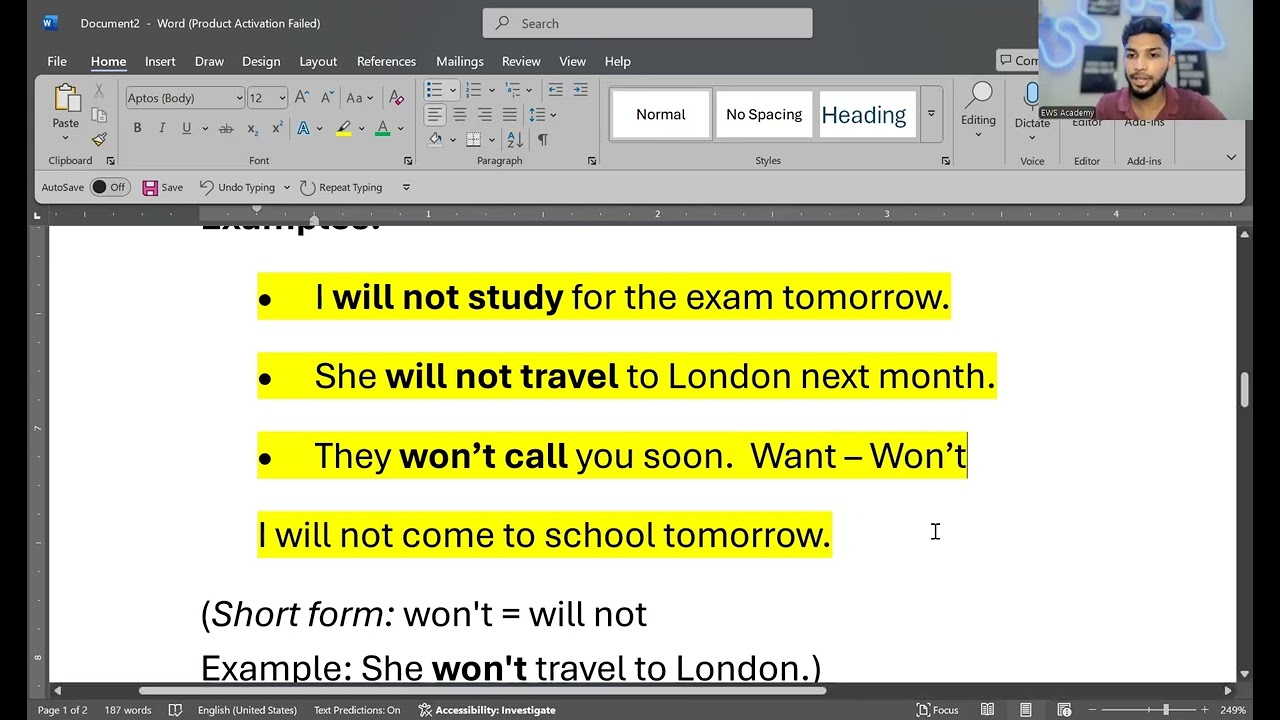Switch to the Insert tab
Image resolution: width=1280 pixels, height=720 pixels.
(x=160, y=61)
